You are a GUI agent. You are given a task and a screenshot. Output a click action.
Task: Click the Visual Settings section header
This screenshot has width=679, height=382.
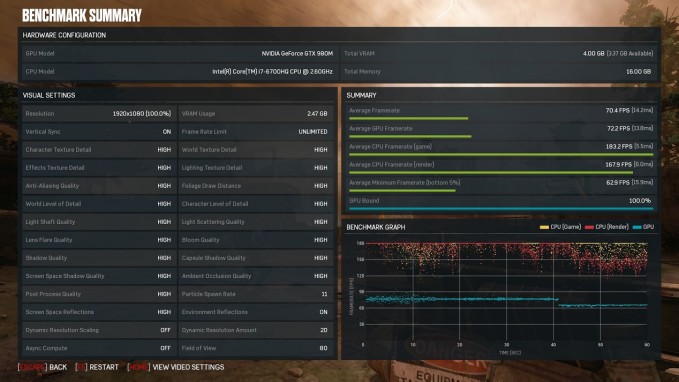[49, 95]
